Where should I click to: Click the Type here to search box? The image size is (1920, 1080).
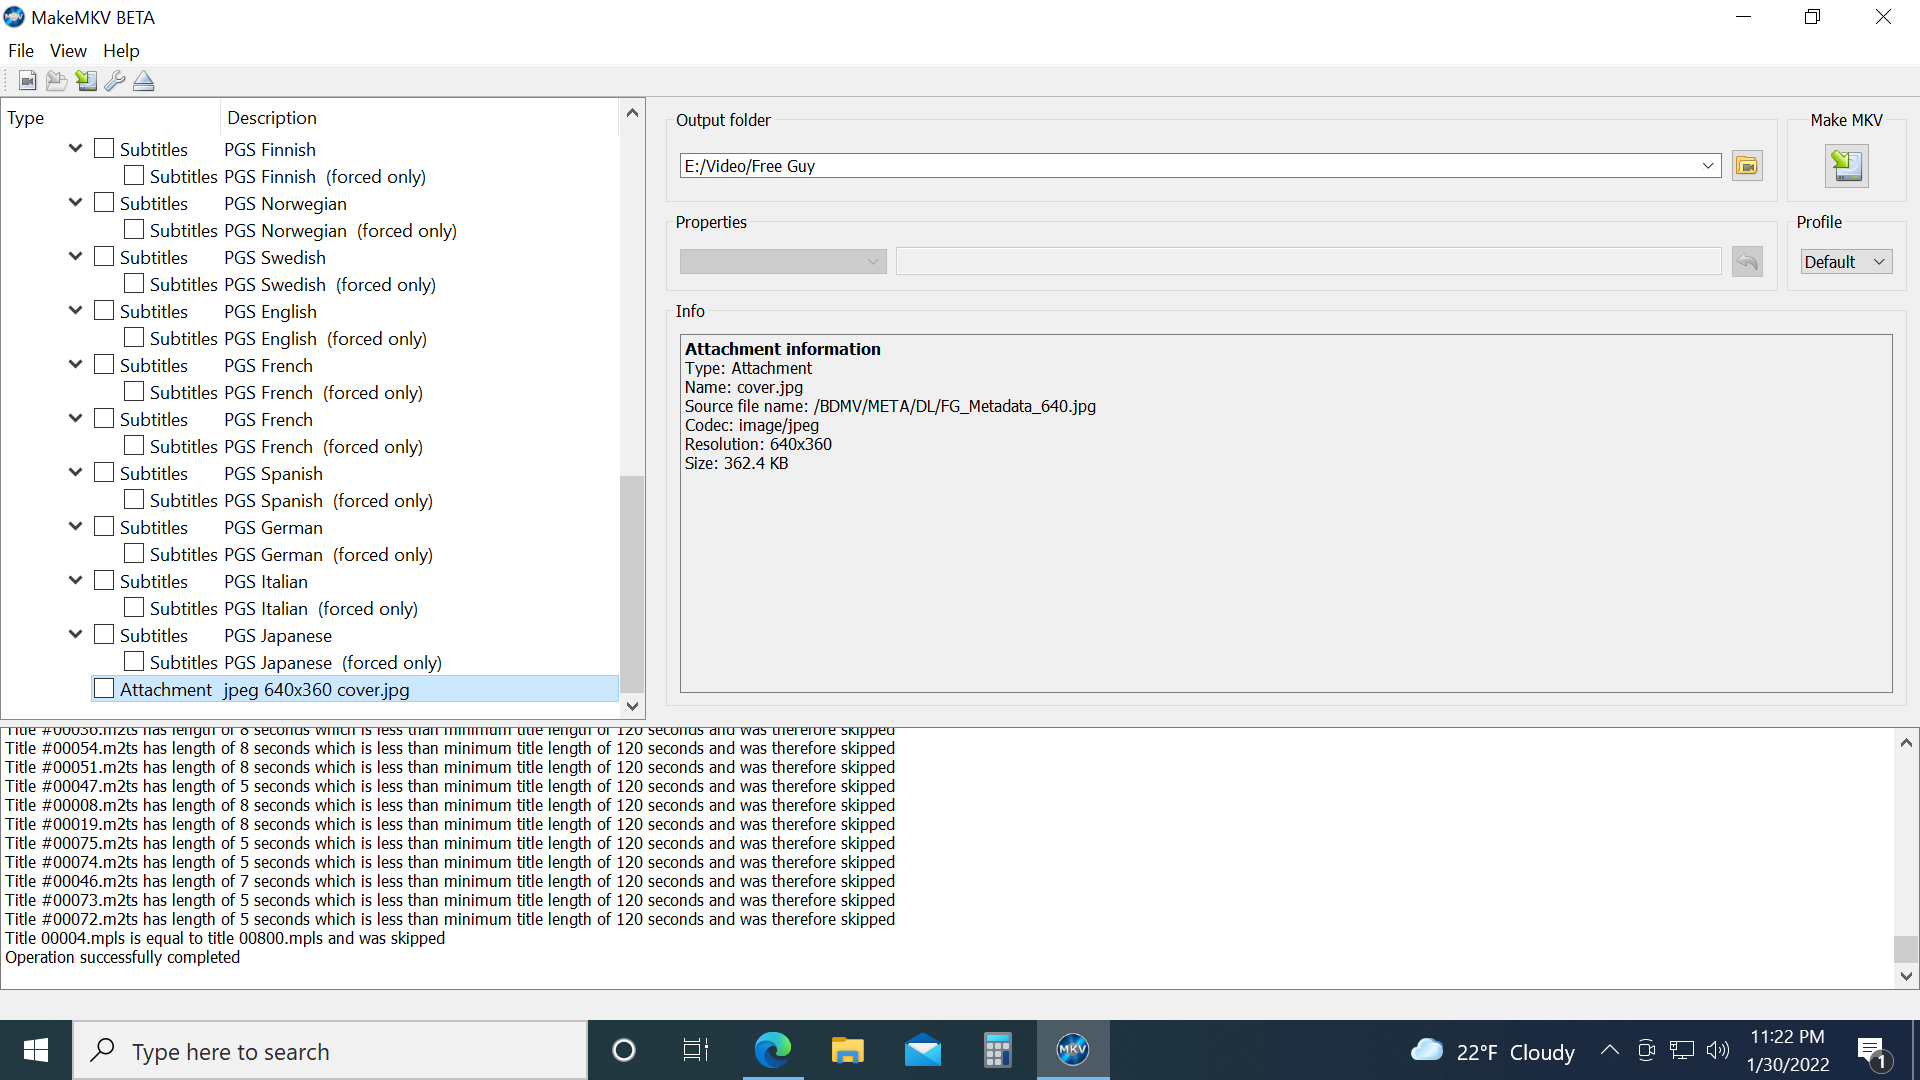tap(330, 1051)
